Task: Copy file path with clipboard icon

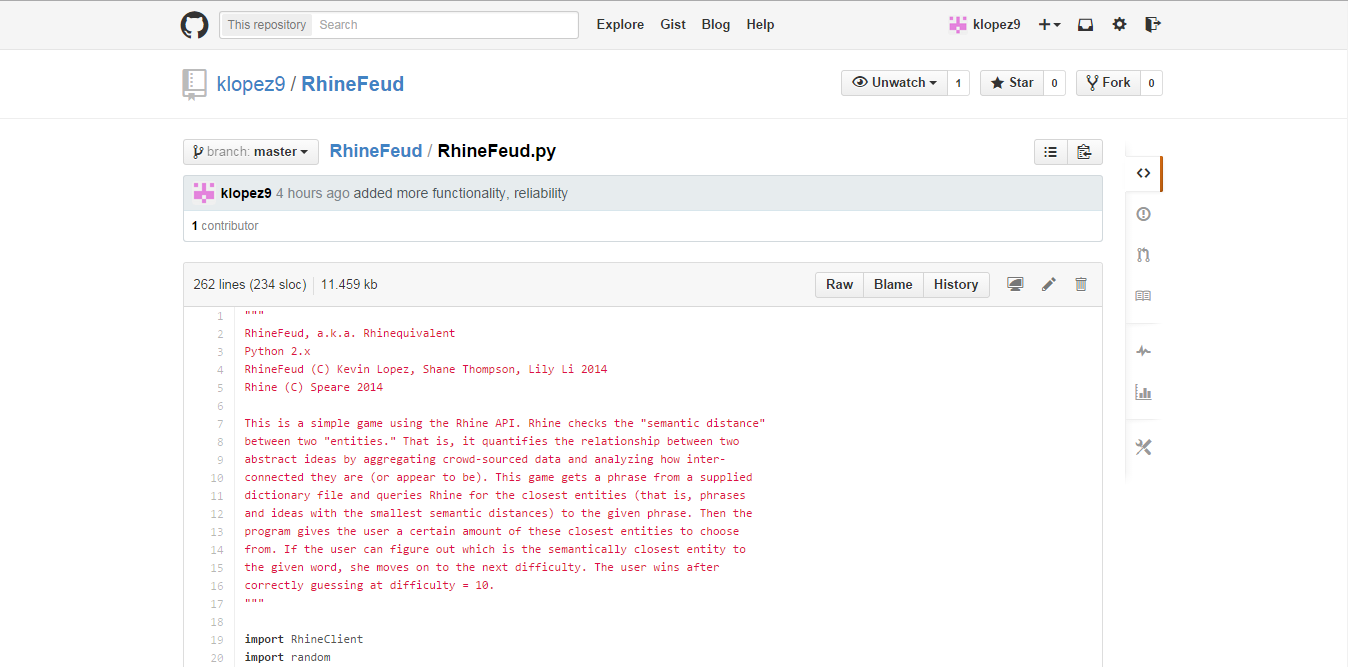Action: point(1084,152)
